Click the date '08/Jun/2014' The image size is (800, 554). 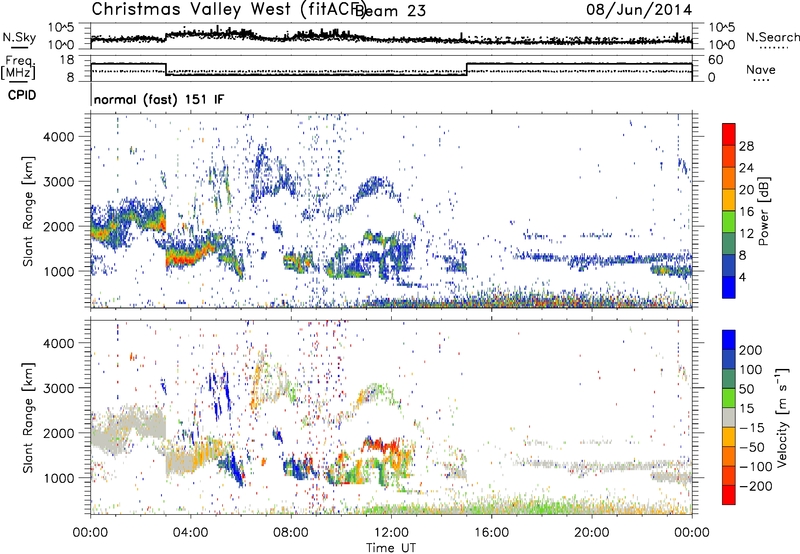(x=639, y=9)
